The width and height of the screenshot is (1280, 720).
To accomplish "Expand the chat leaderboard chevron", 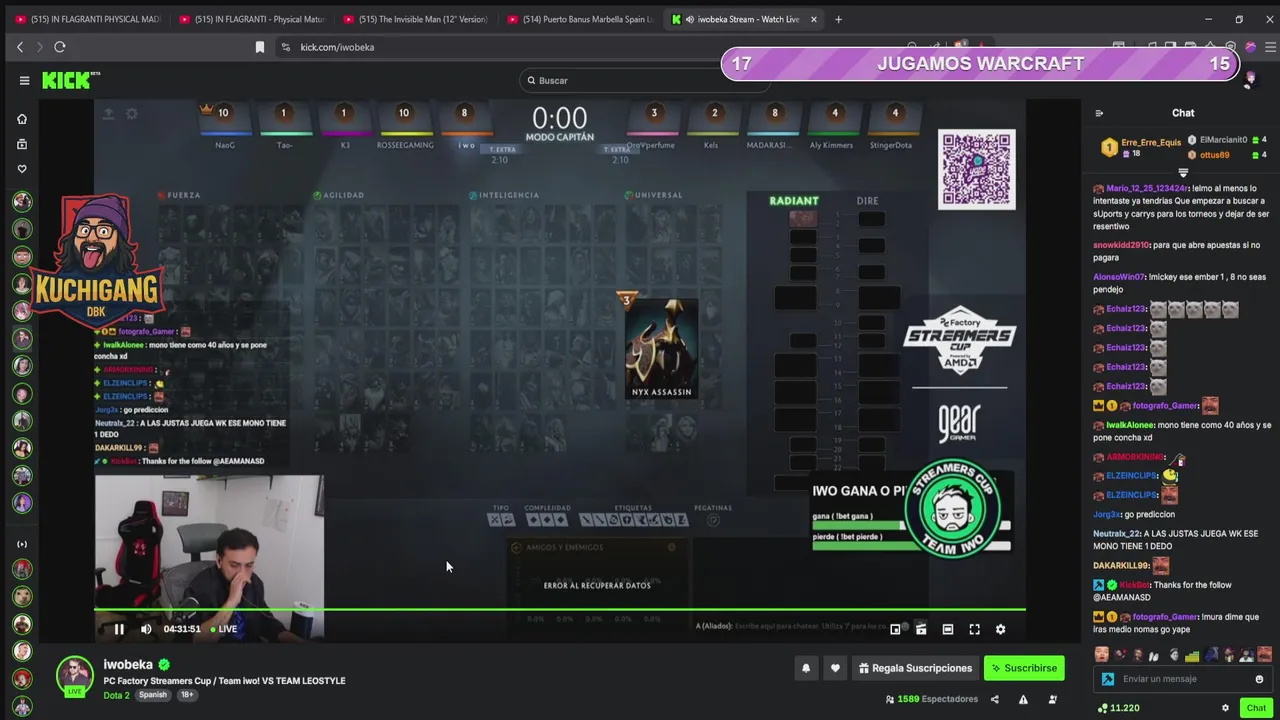I will click(1183, 173).
